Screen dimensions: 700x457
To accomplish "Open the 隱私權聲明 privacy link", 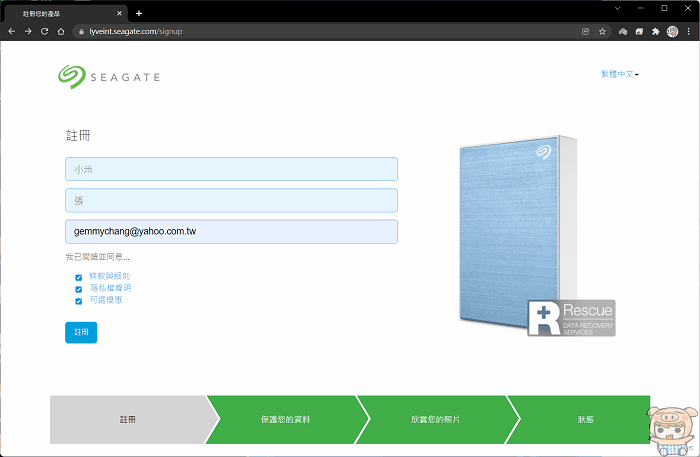I will coord(111,288).
